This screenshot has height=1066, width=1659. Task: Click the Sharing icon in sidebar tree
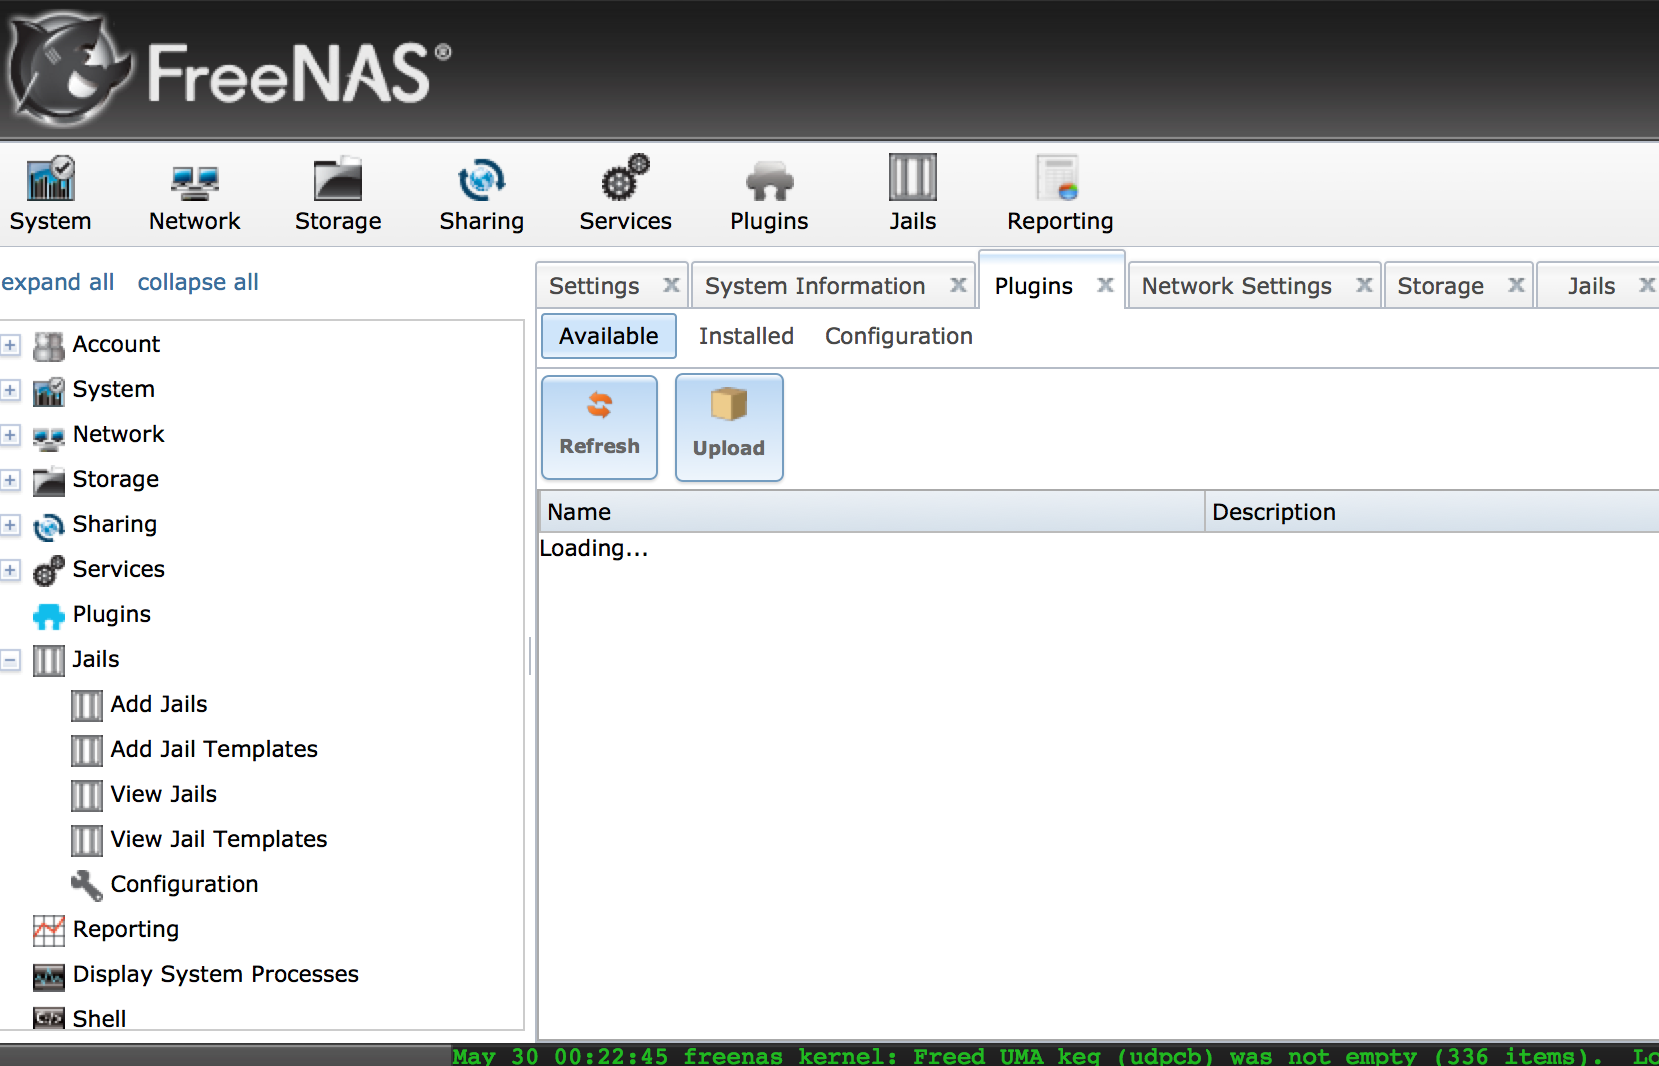49,526
